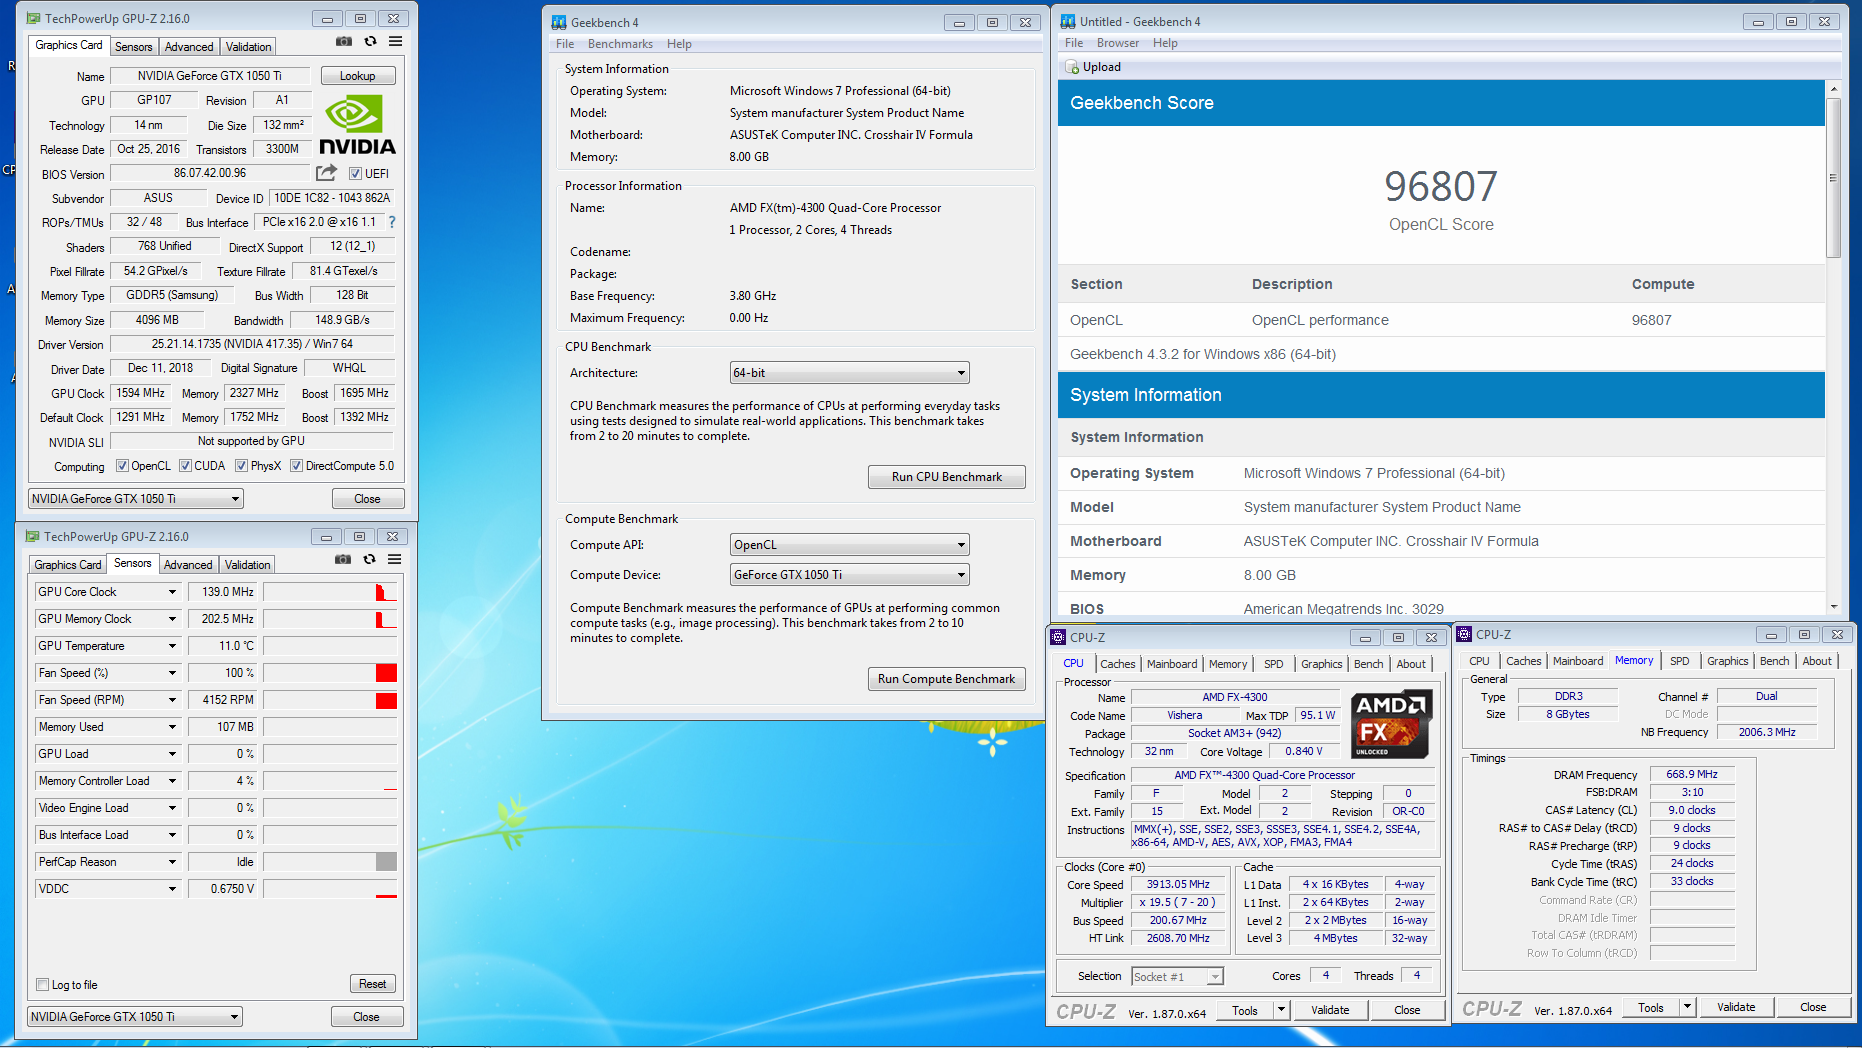This screenshot has width=1862, height=1048.
Task: Open the Socket #1 selection dropdown in CPU-Z
Action: [1178, 977]
